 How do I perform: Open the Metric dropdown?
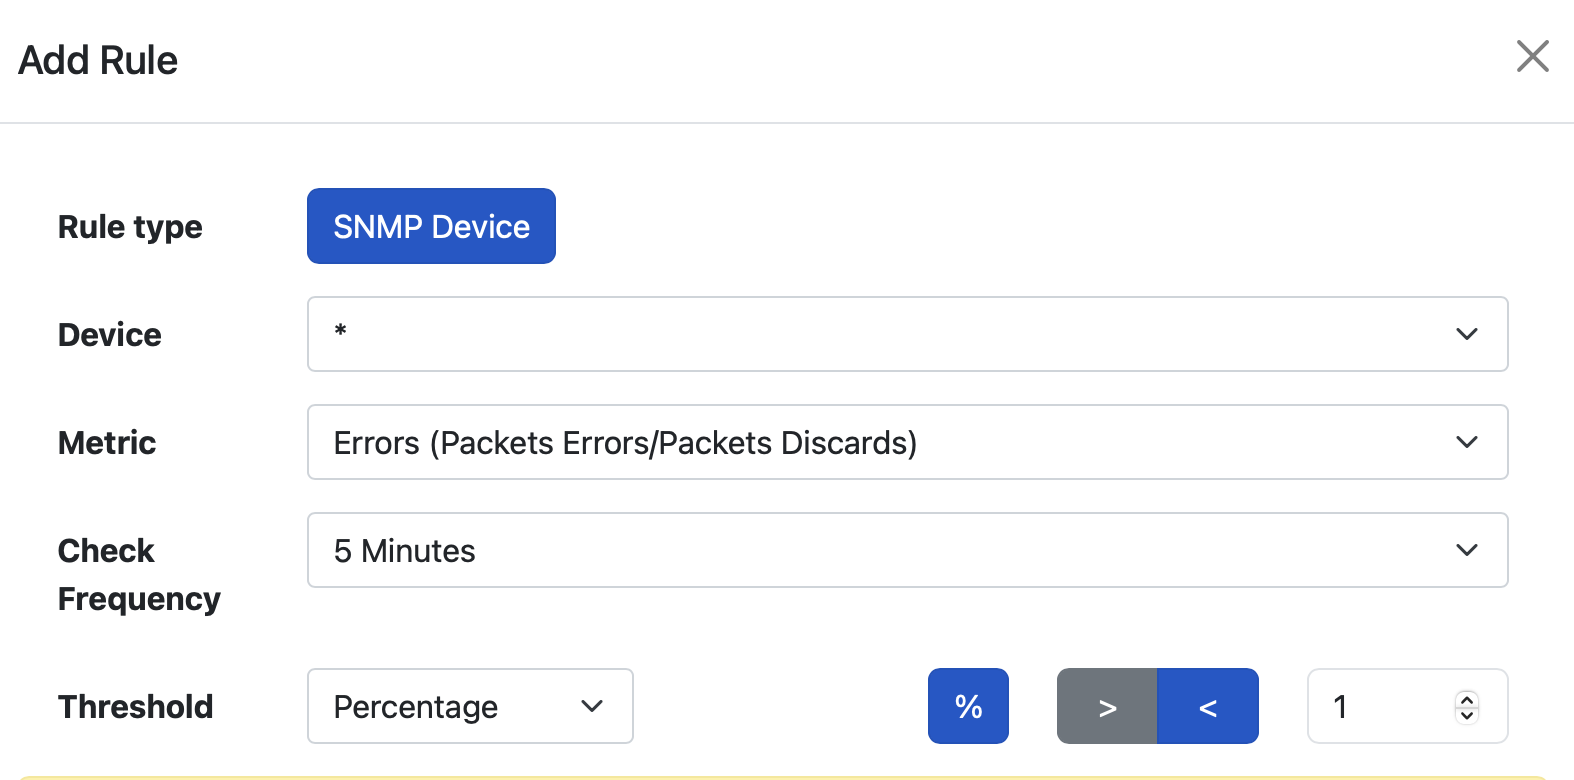click(907, 442)
